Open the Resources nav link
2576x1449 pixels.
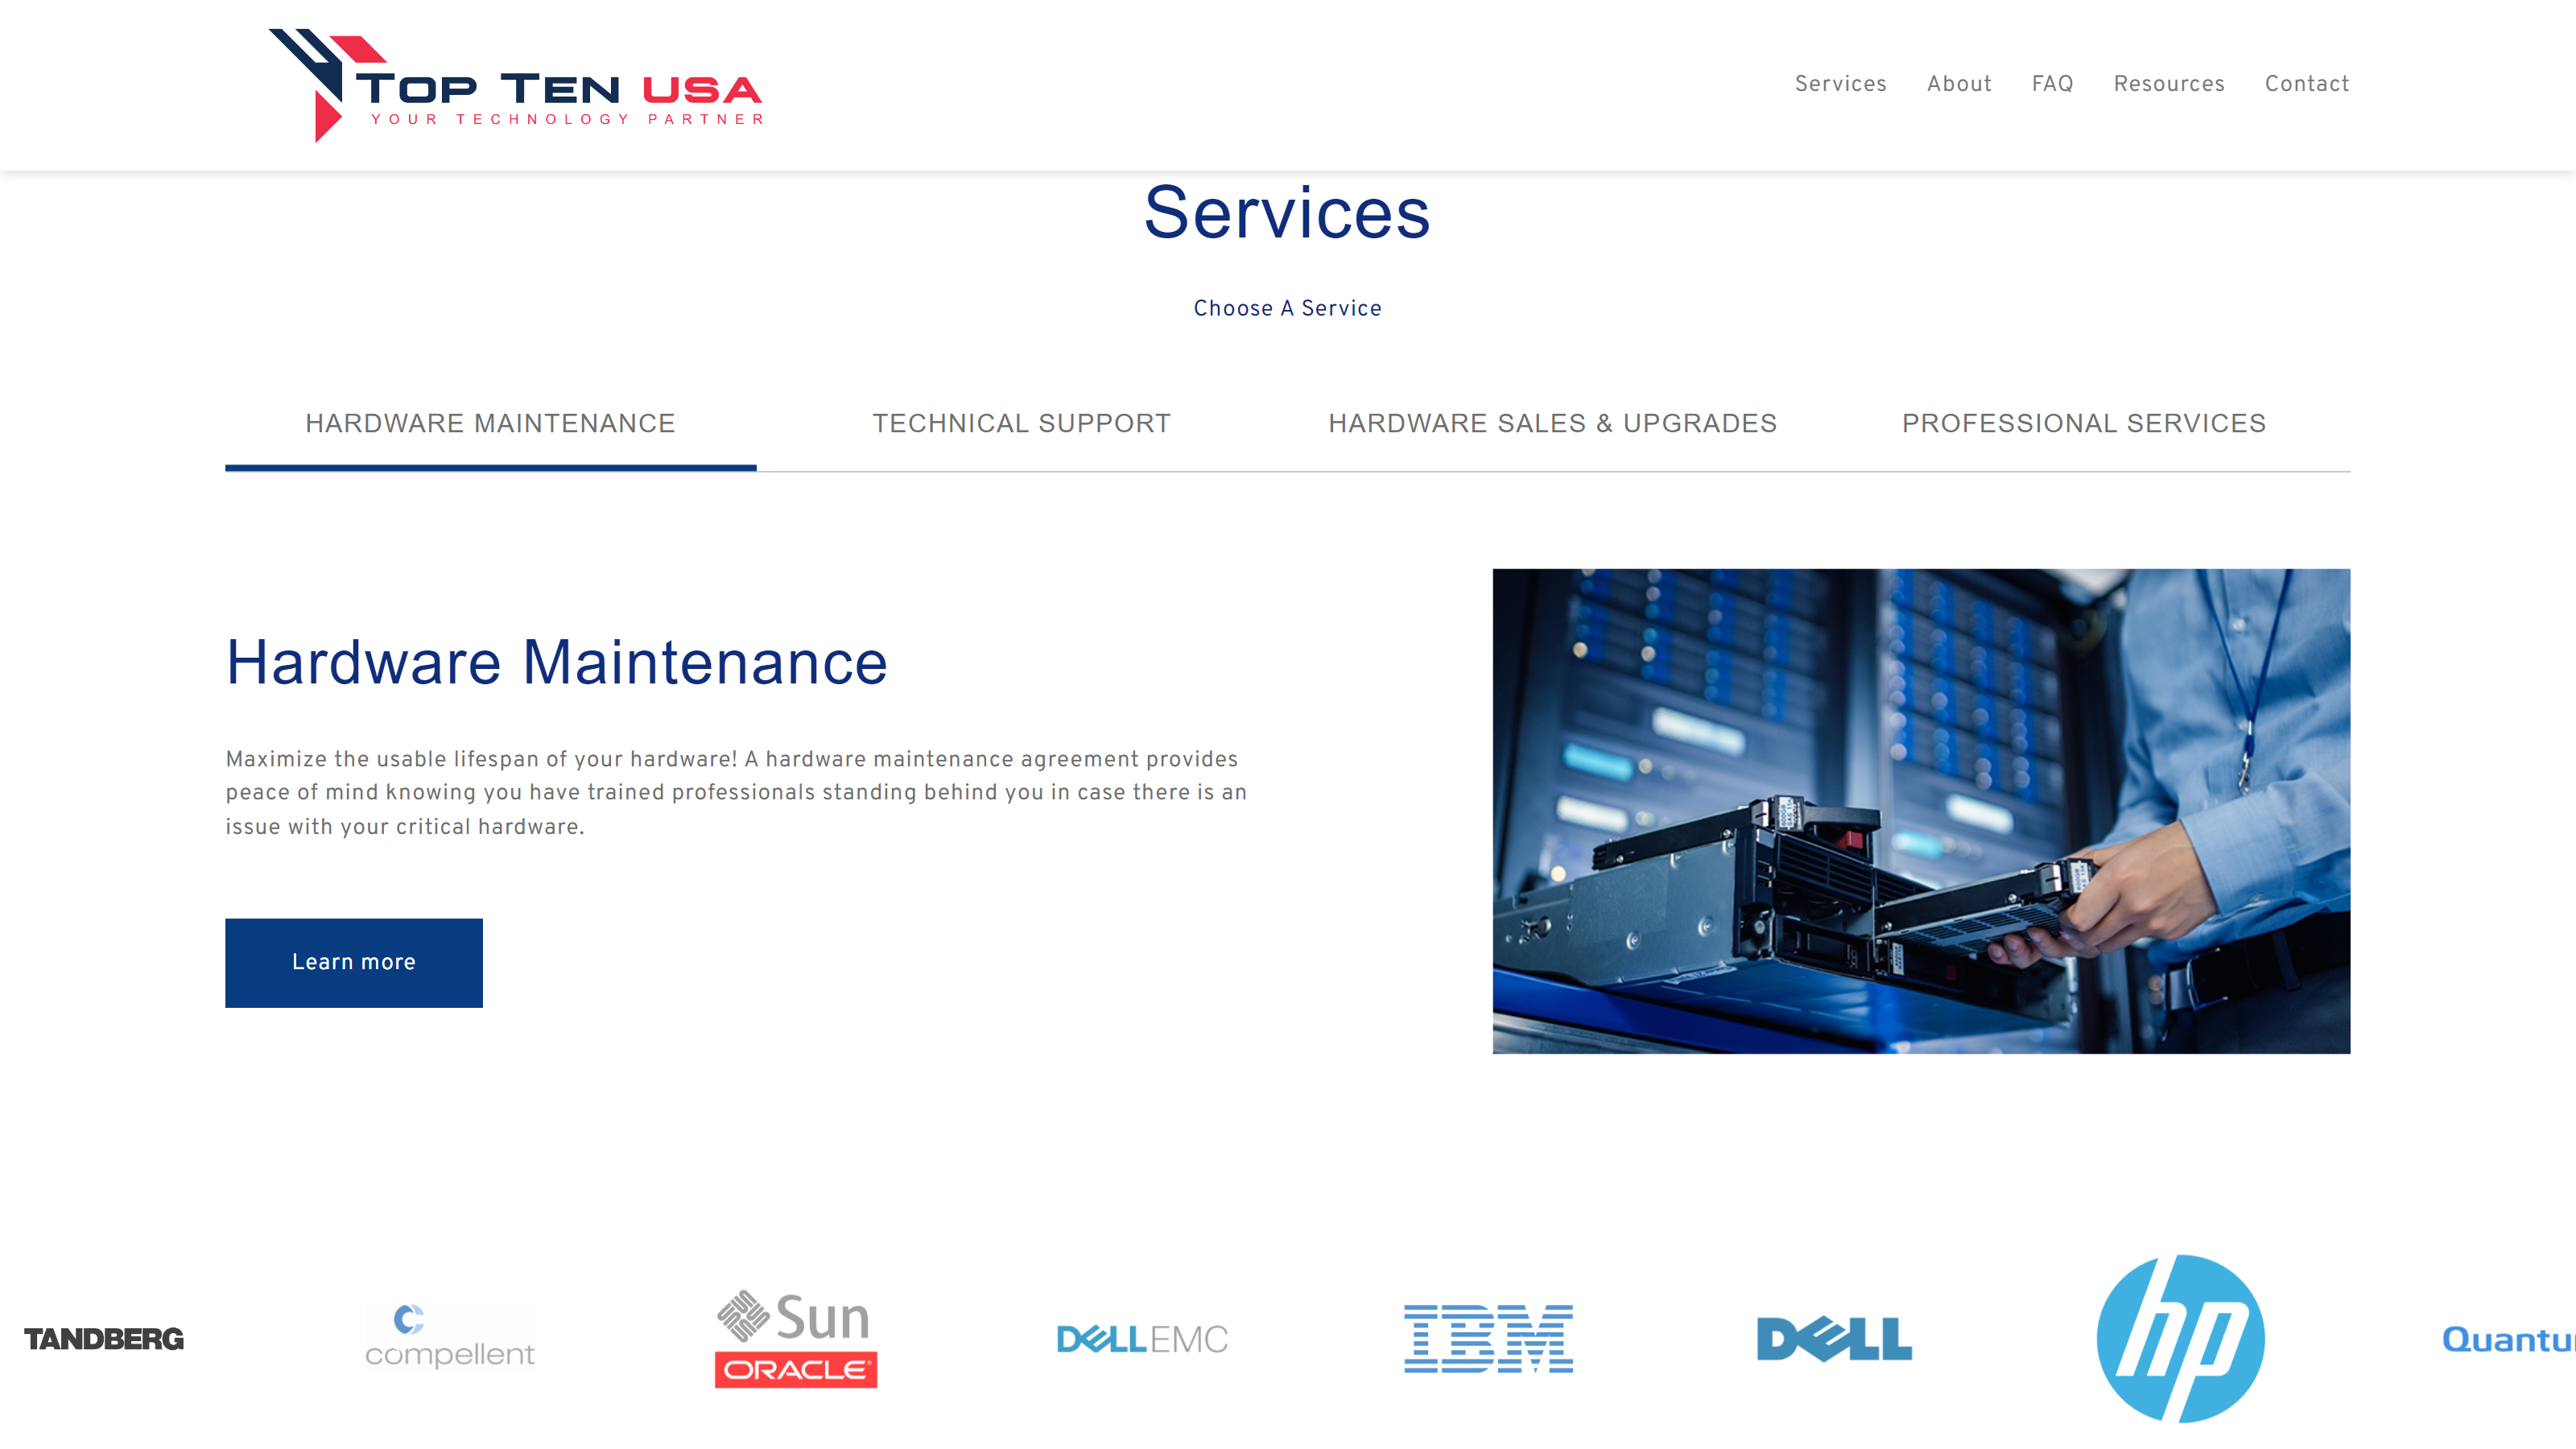pos(2169,84)
